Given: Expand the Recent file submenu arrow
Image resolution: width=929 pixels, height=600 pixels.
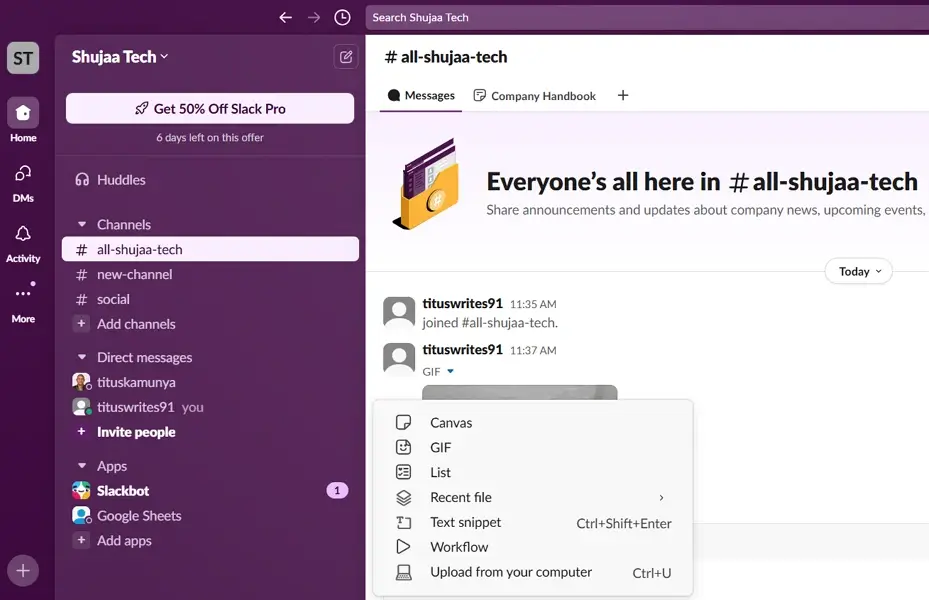Looking at the screenshot, I should [661, 498].
